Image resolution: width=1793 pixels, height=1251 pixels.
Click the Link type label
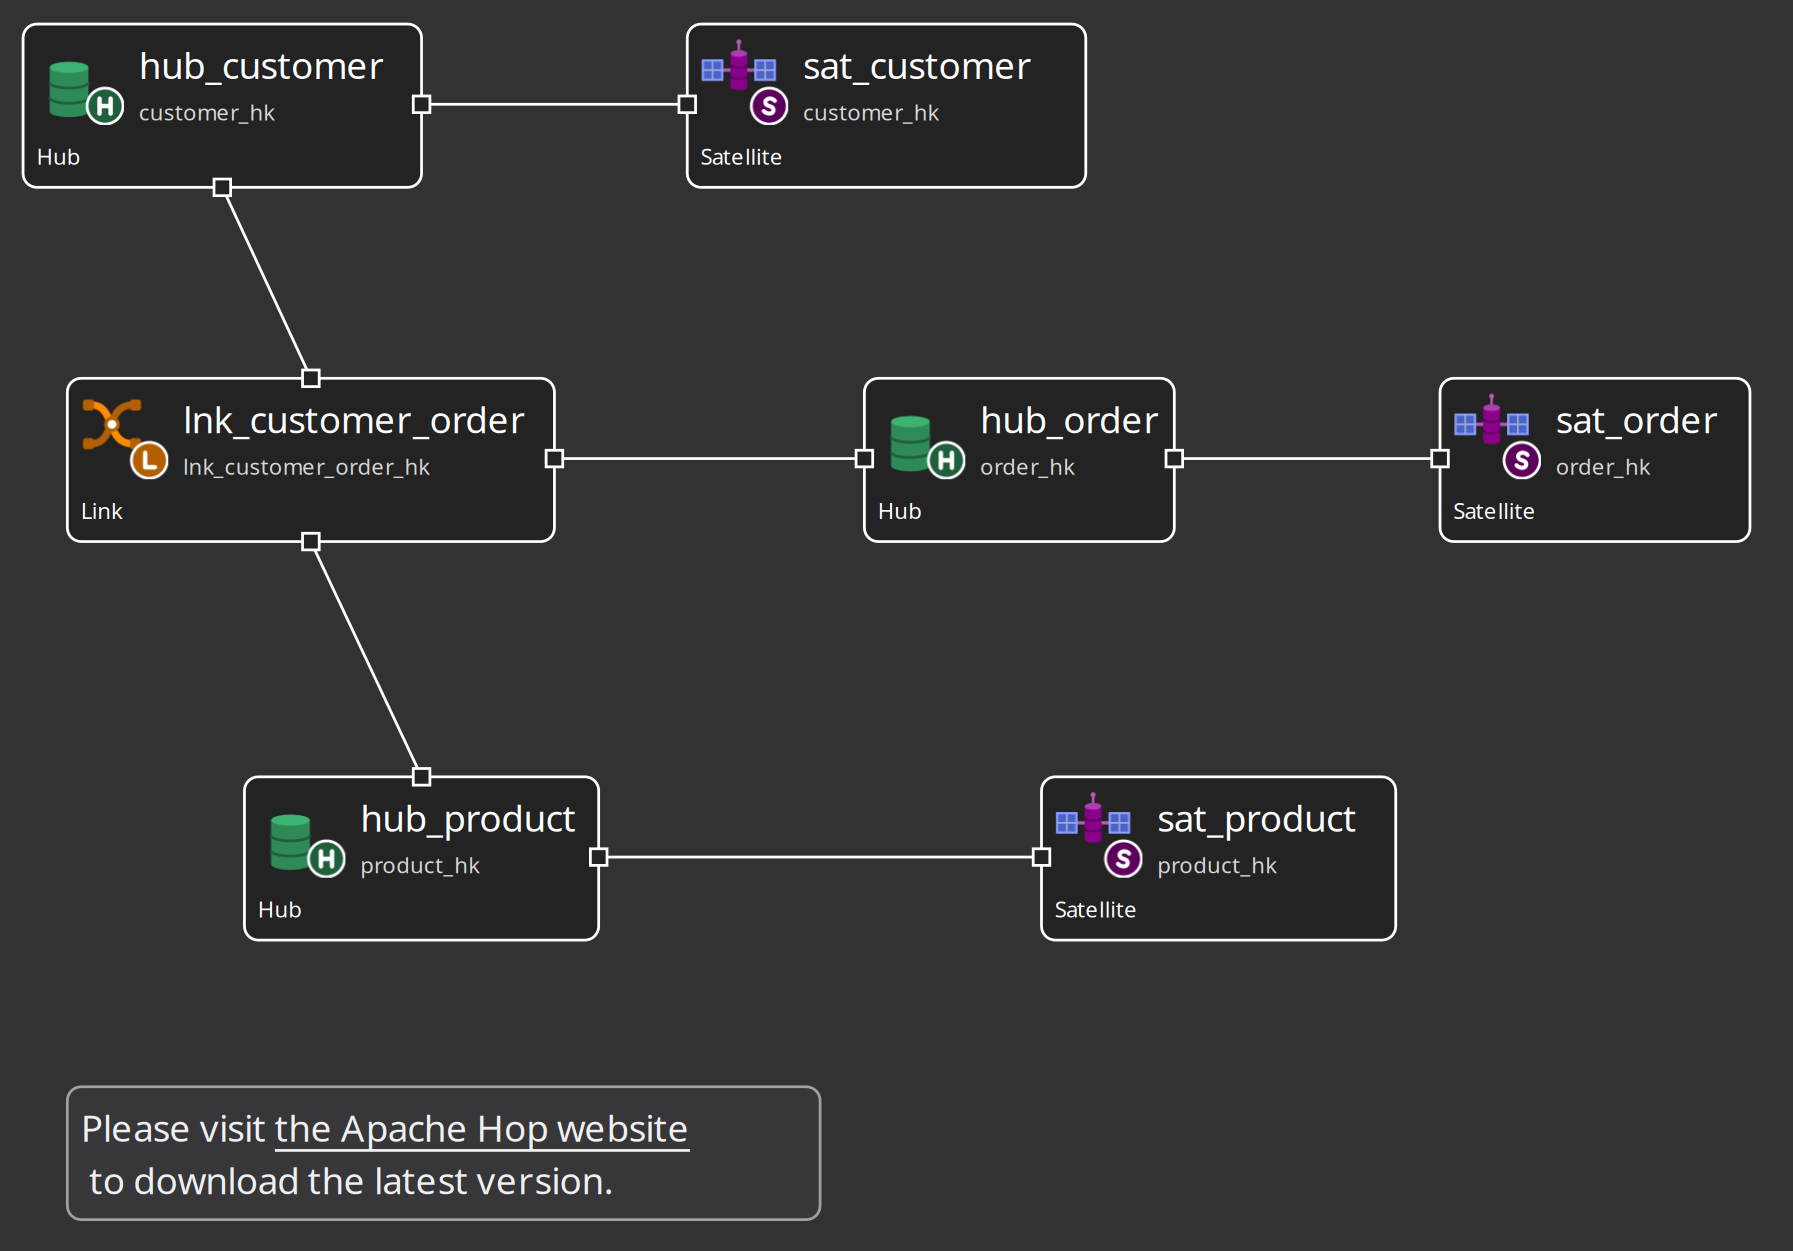point(102,511)
